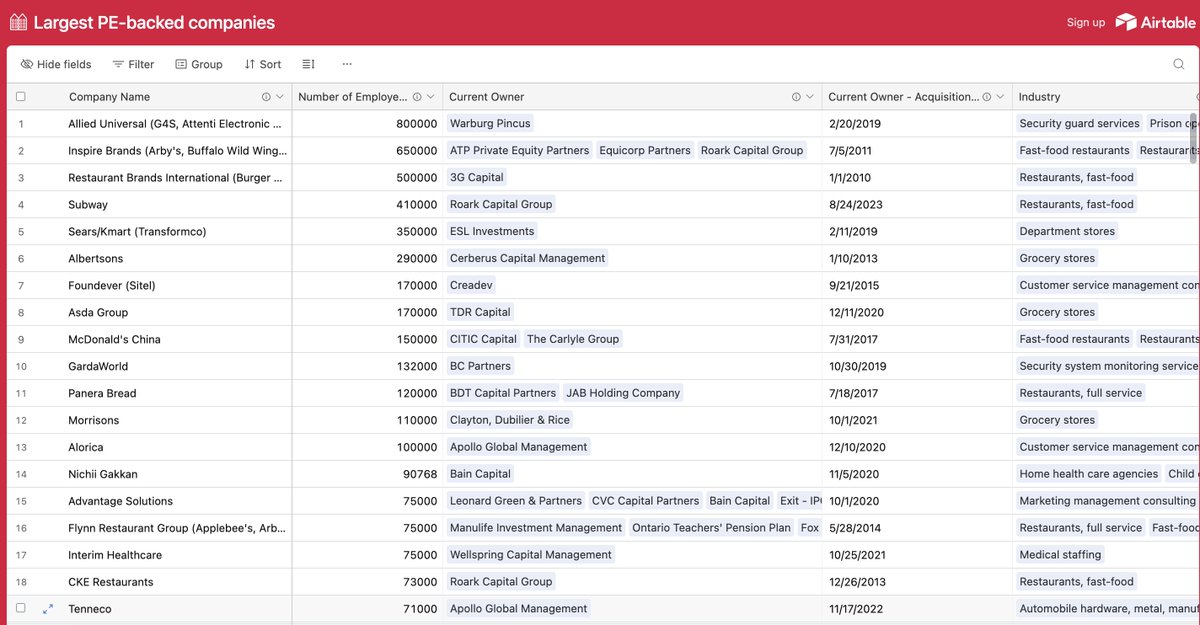Click the row height icon
This screenshot has width=1200, height=625.
pos(308,64)
